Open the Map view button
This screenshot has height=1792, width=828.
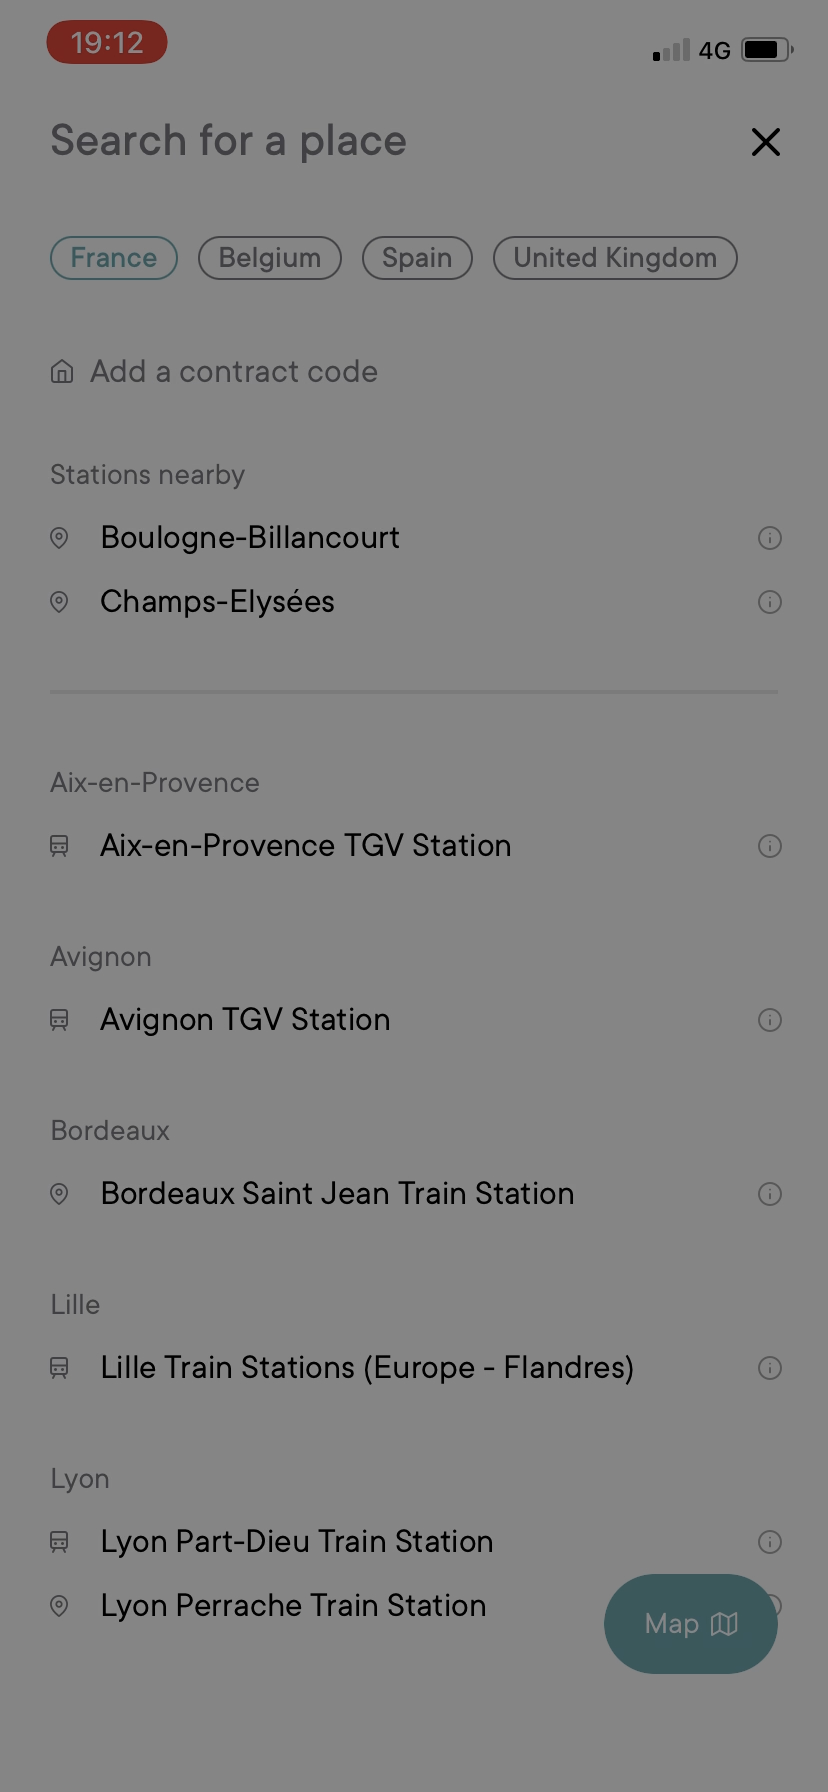(690, 1624)
